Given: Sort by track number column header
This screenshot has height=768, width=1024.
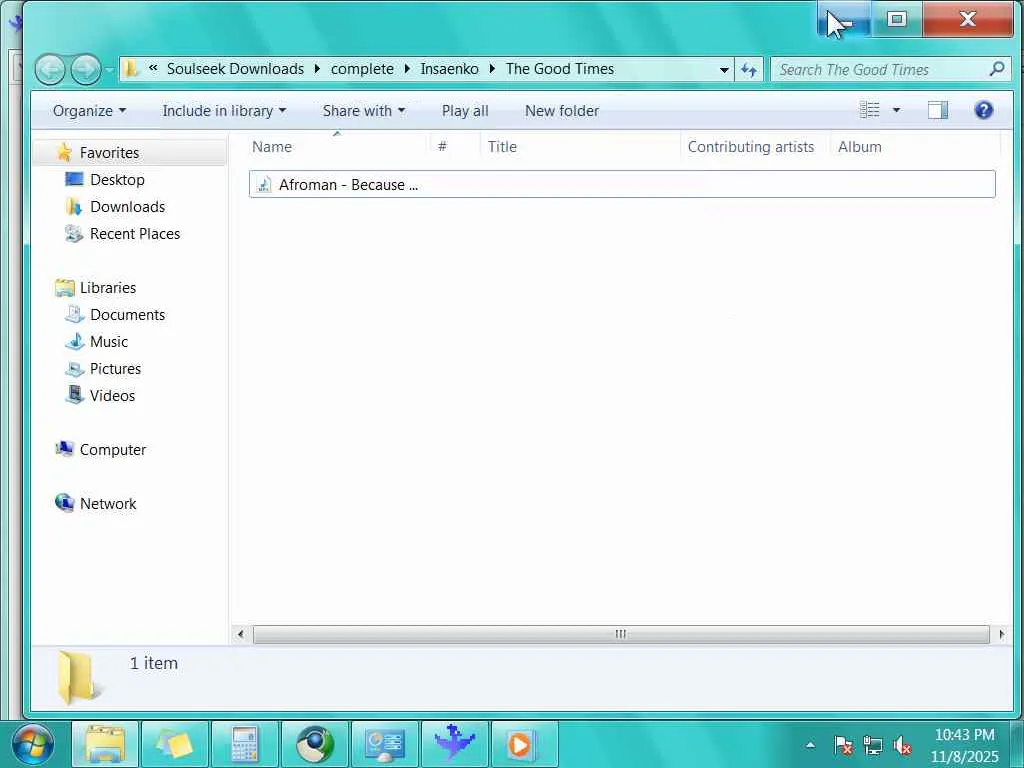Looking at the screenshot, I should click(455, 147).
